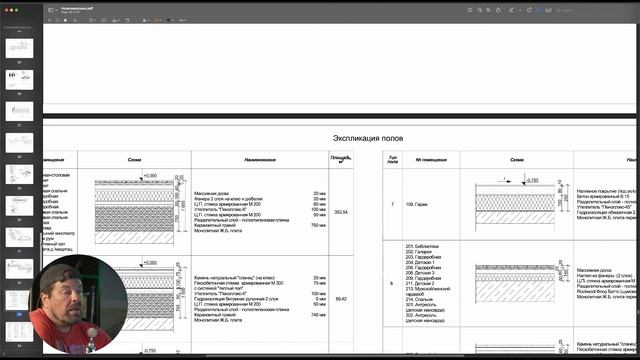This screenshot has height=360, width=640.
Task: Toggle the Markup toolbar button
Action: tap(538, 10)
